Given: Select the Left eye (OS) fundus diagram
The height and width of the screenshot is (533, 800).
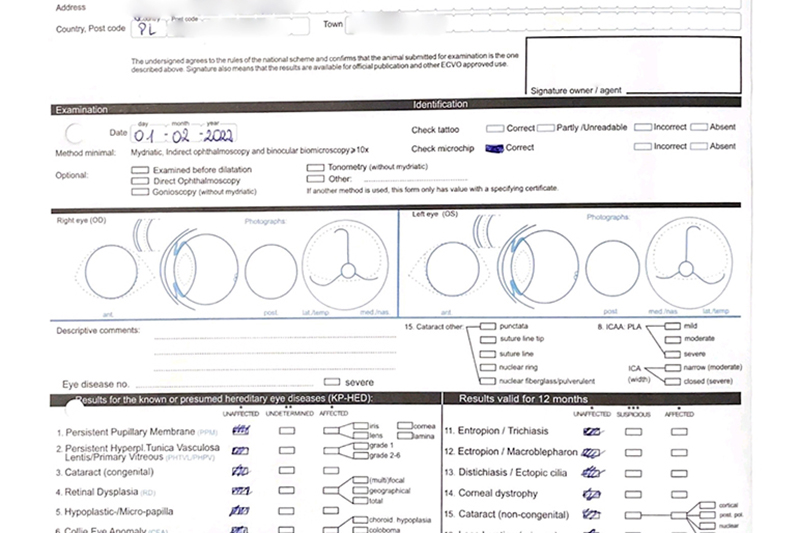Looking at the screenshot, I should (689, 263).
